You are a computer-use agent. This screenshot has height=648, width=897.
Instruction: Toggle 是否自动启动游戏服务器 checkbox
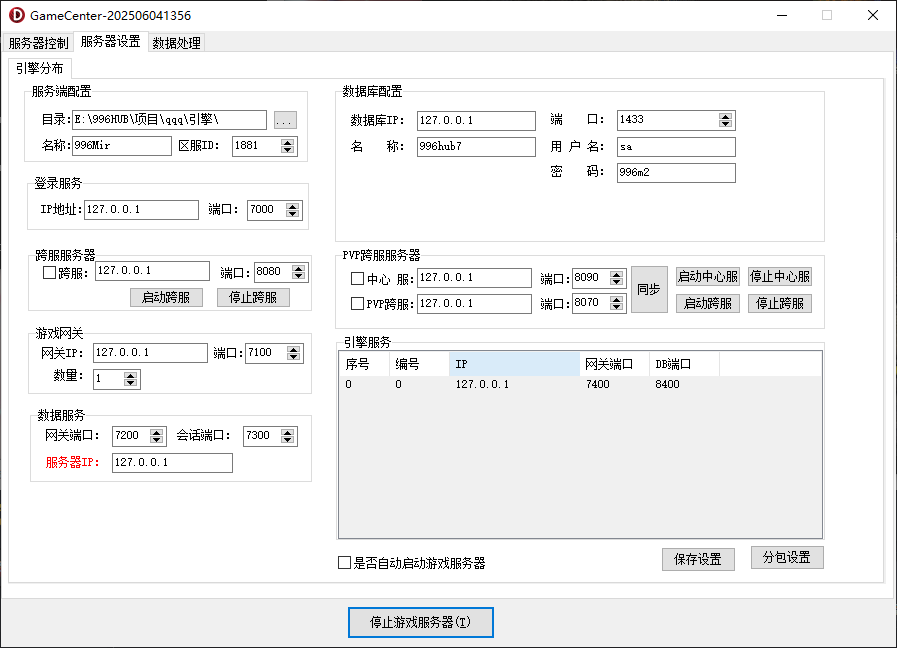tap(344, 563)
